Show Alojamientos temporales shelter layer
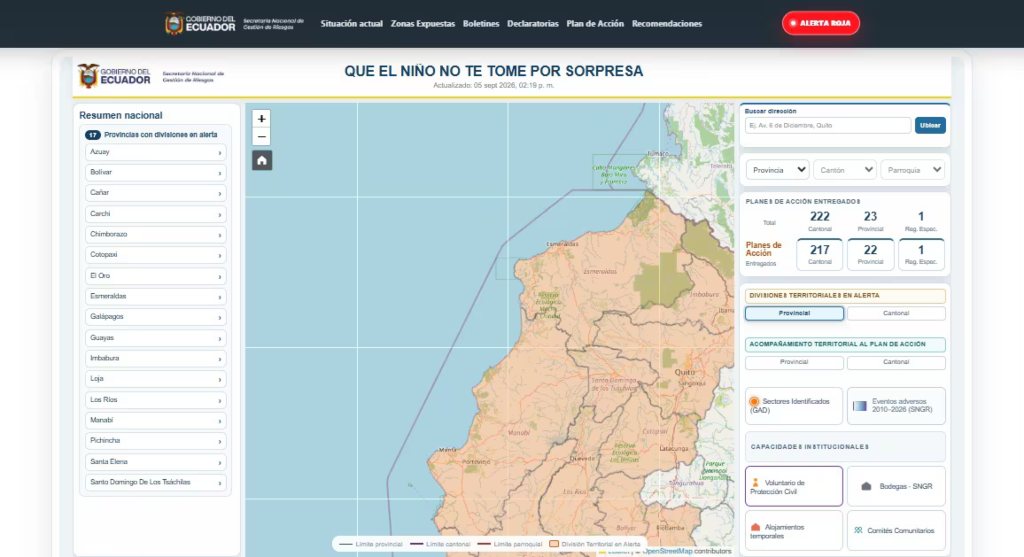1024x557 pixels. pos(793,531)
